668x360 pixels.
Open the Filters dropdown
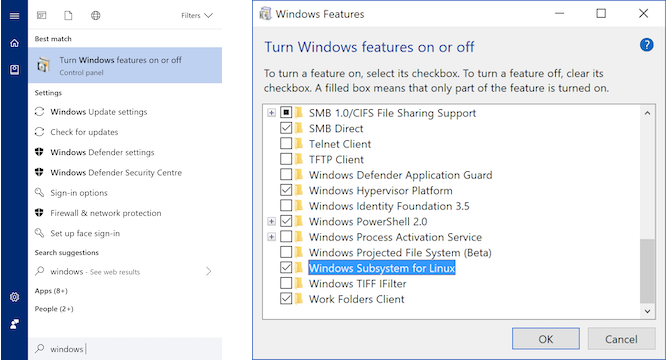[197, 15]
